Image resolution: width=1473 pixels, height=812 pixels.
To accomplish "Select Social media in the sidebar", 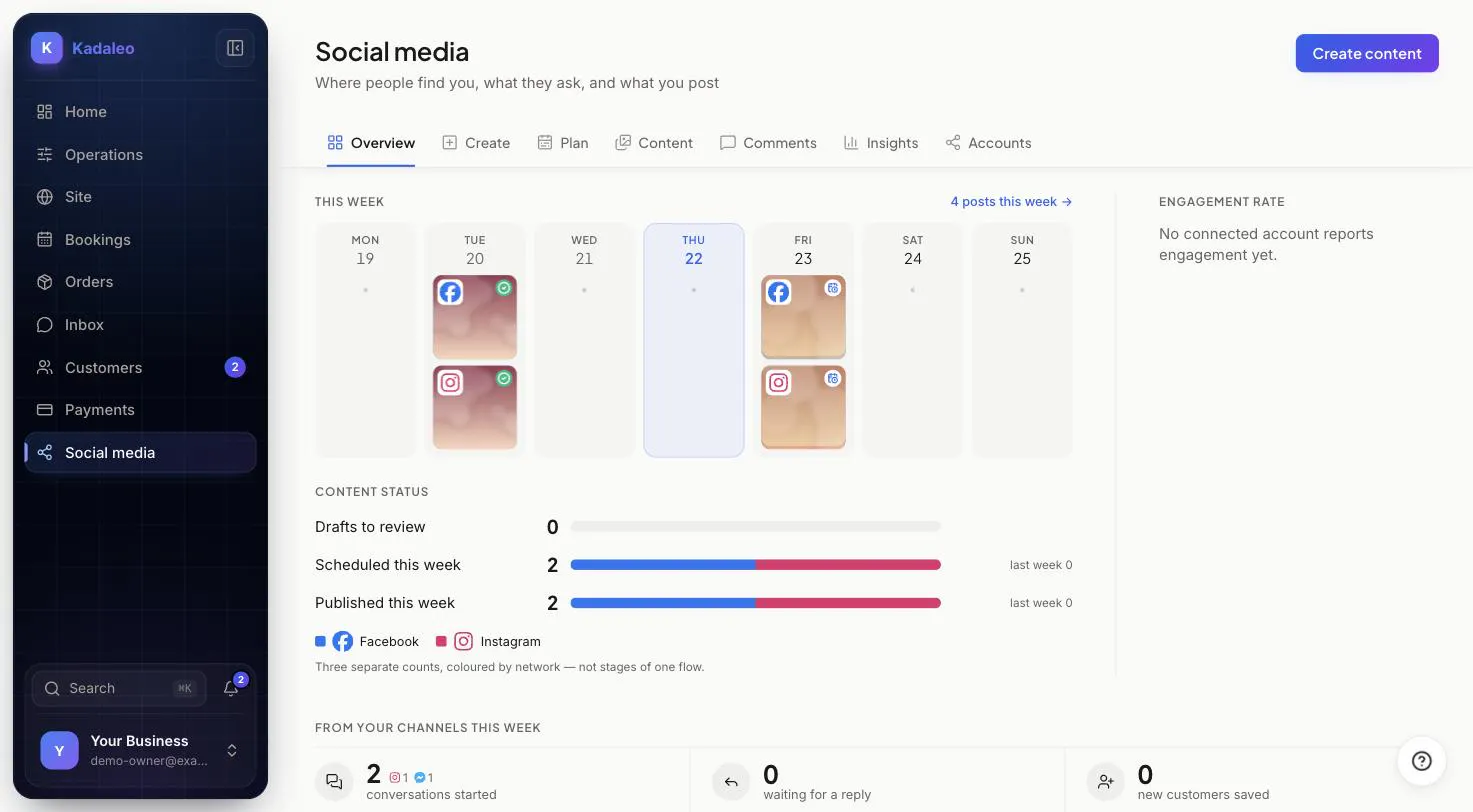I will tap(140, 453).
